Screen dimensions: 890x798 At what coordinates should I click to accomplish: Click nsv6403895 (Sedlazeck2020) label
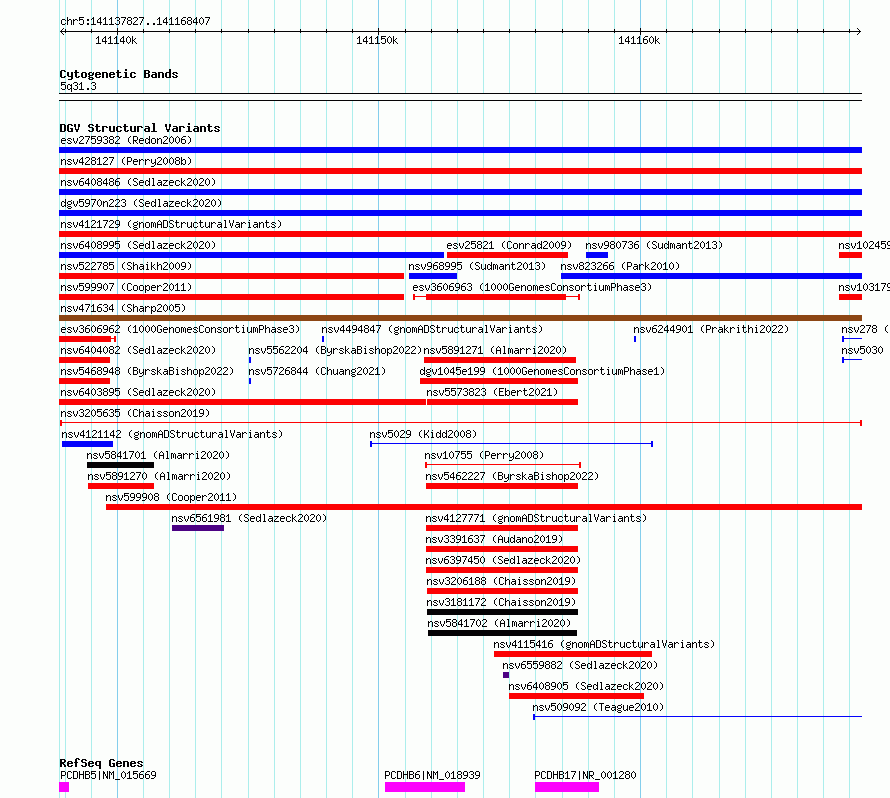point(138,392)
